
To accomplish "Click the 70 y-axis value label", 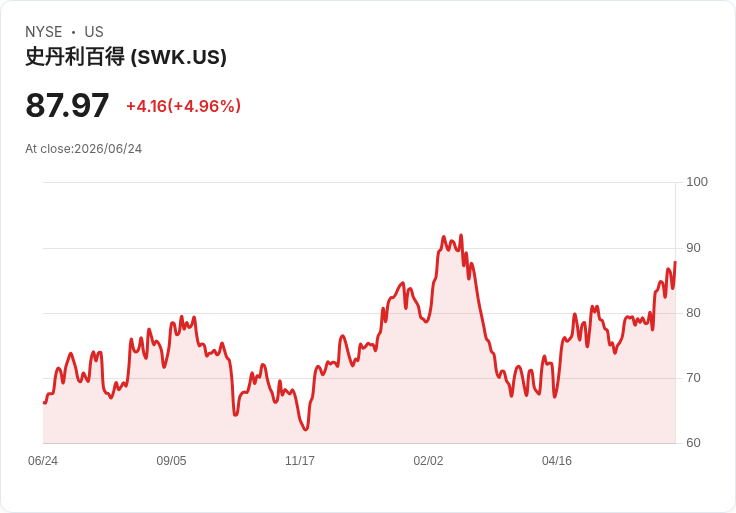I will coord(693,378).
